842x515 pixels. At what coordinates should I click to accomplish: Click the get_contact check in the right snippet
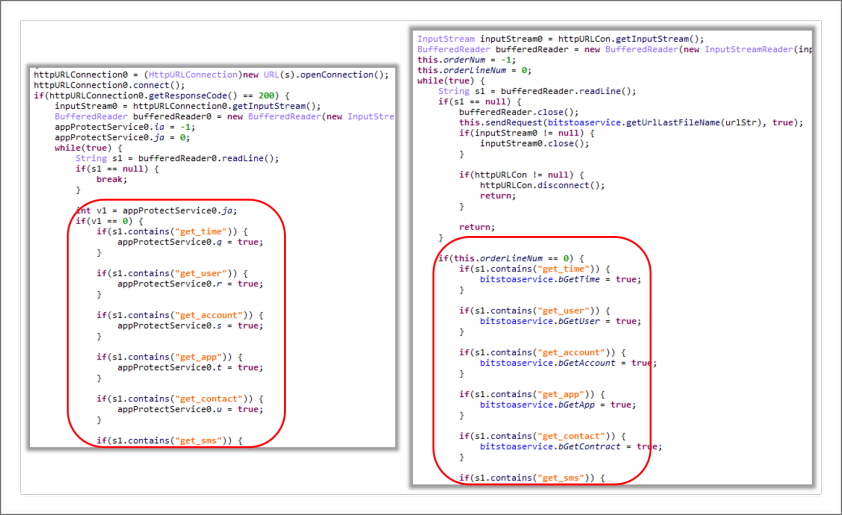click(x=542, y=436)
